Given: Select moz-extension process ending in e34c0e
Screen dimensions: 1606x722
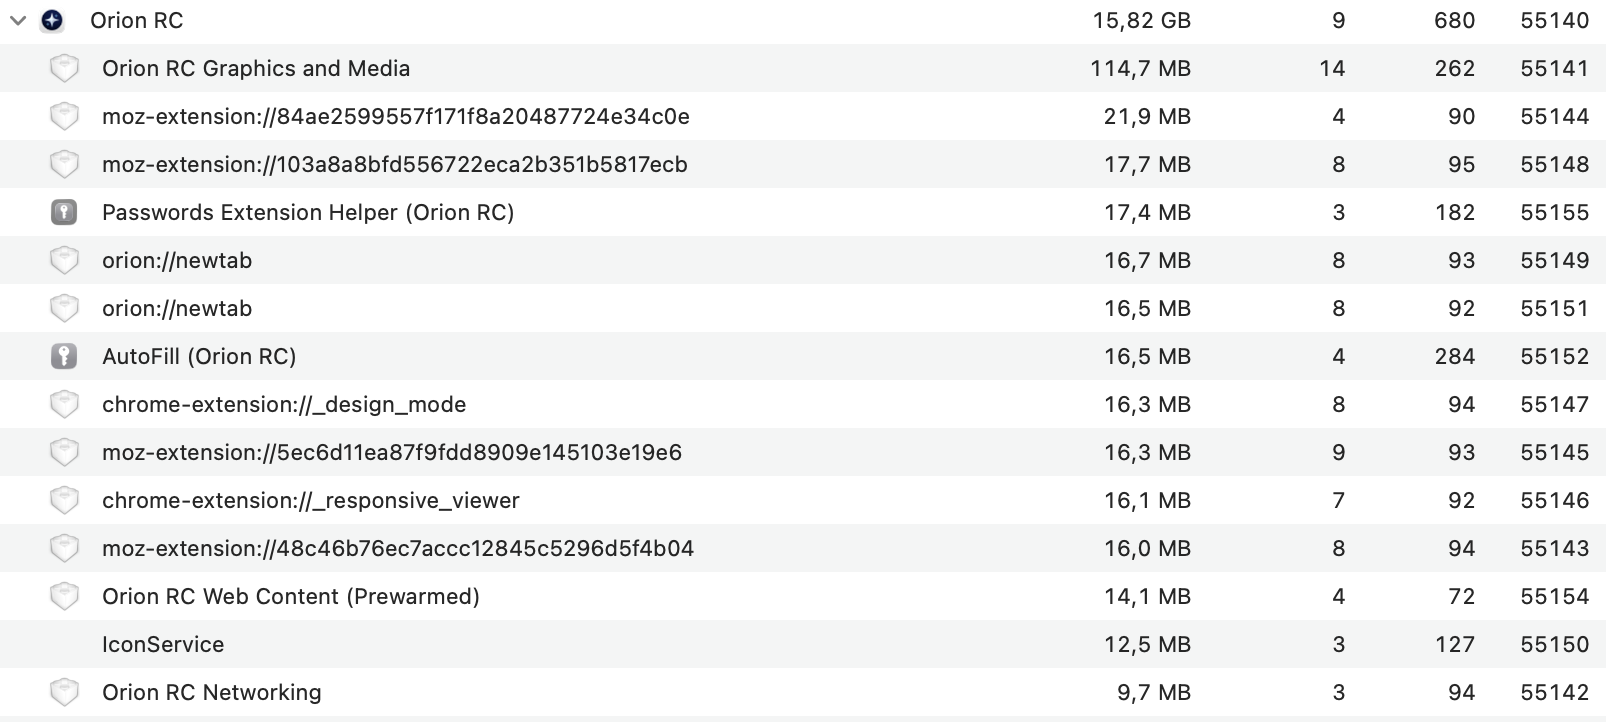Looking at the screenshot, I should pyautogui.click(x=395, y=116).
